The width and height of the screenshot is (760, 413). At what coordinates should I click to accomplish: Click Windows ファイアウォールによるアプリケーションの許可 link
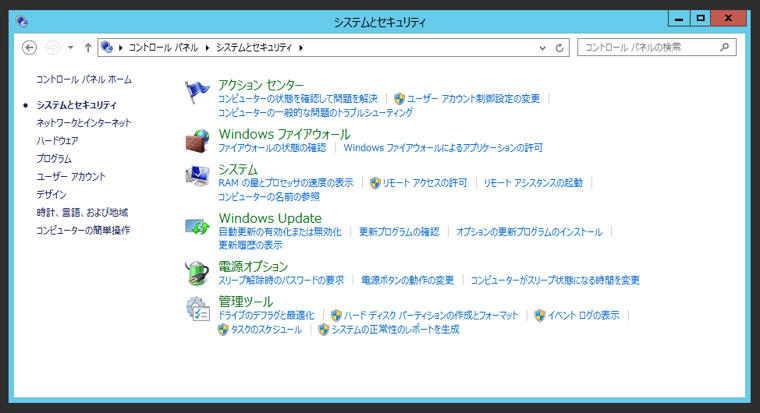coord(443,148)
